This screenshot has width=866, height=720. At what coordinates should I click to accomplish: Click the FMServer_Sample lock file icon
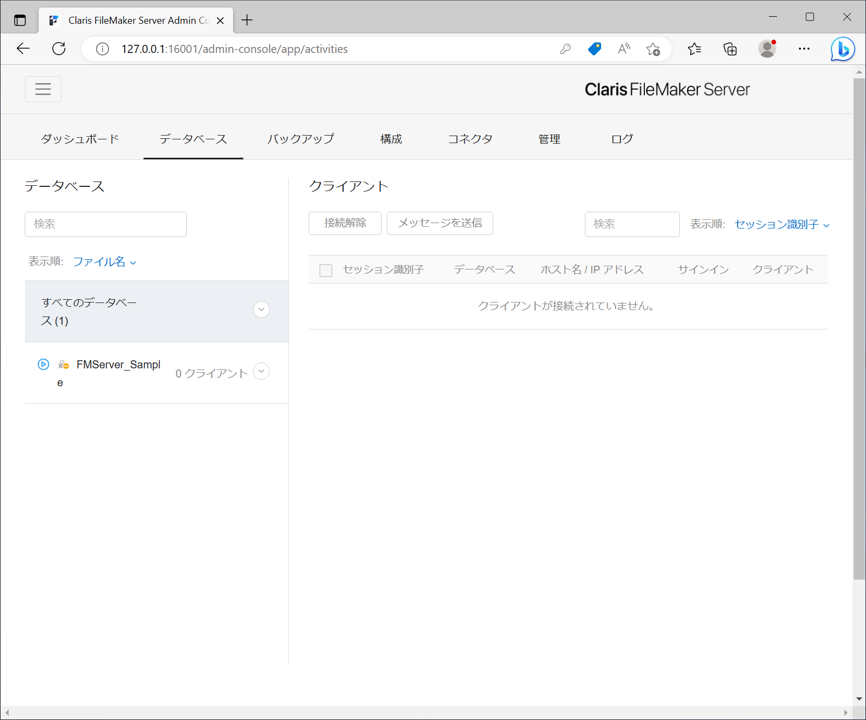point(64,364)
